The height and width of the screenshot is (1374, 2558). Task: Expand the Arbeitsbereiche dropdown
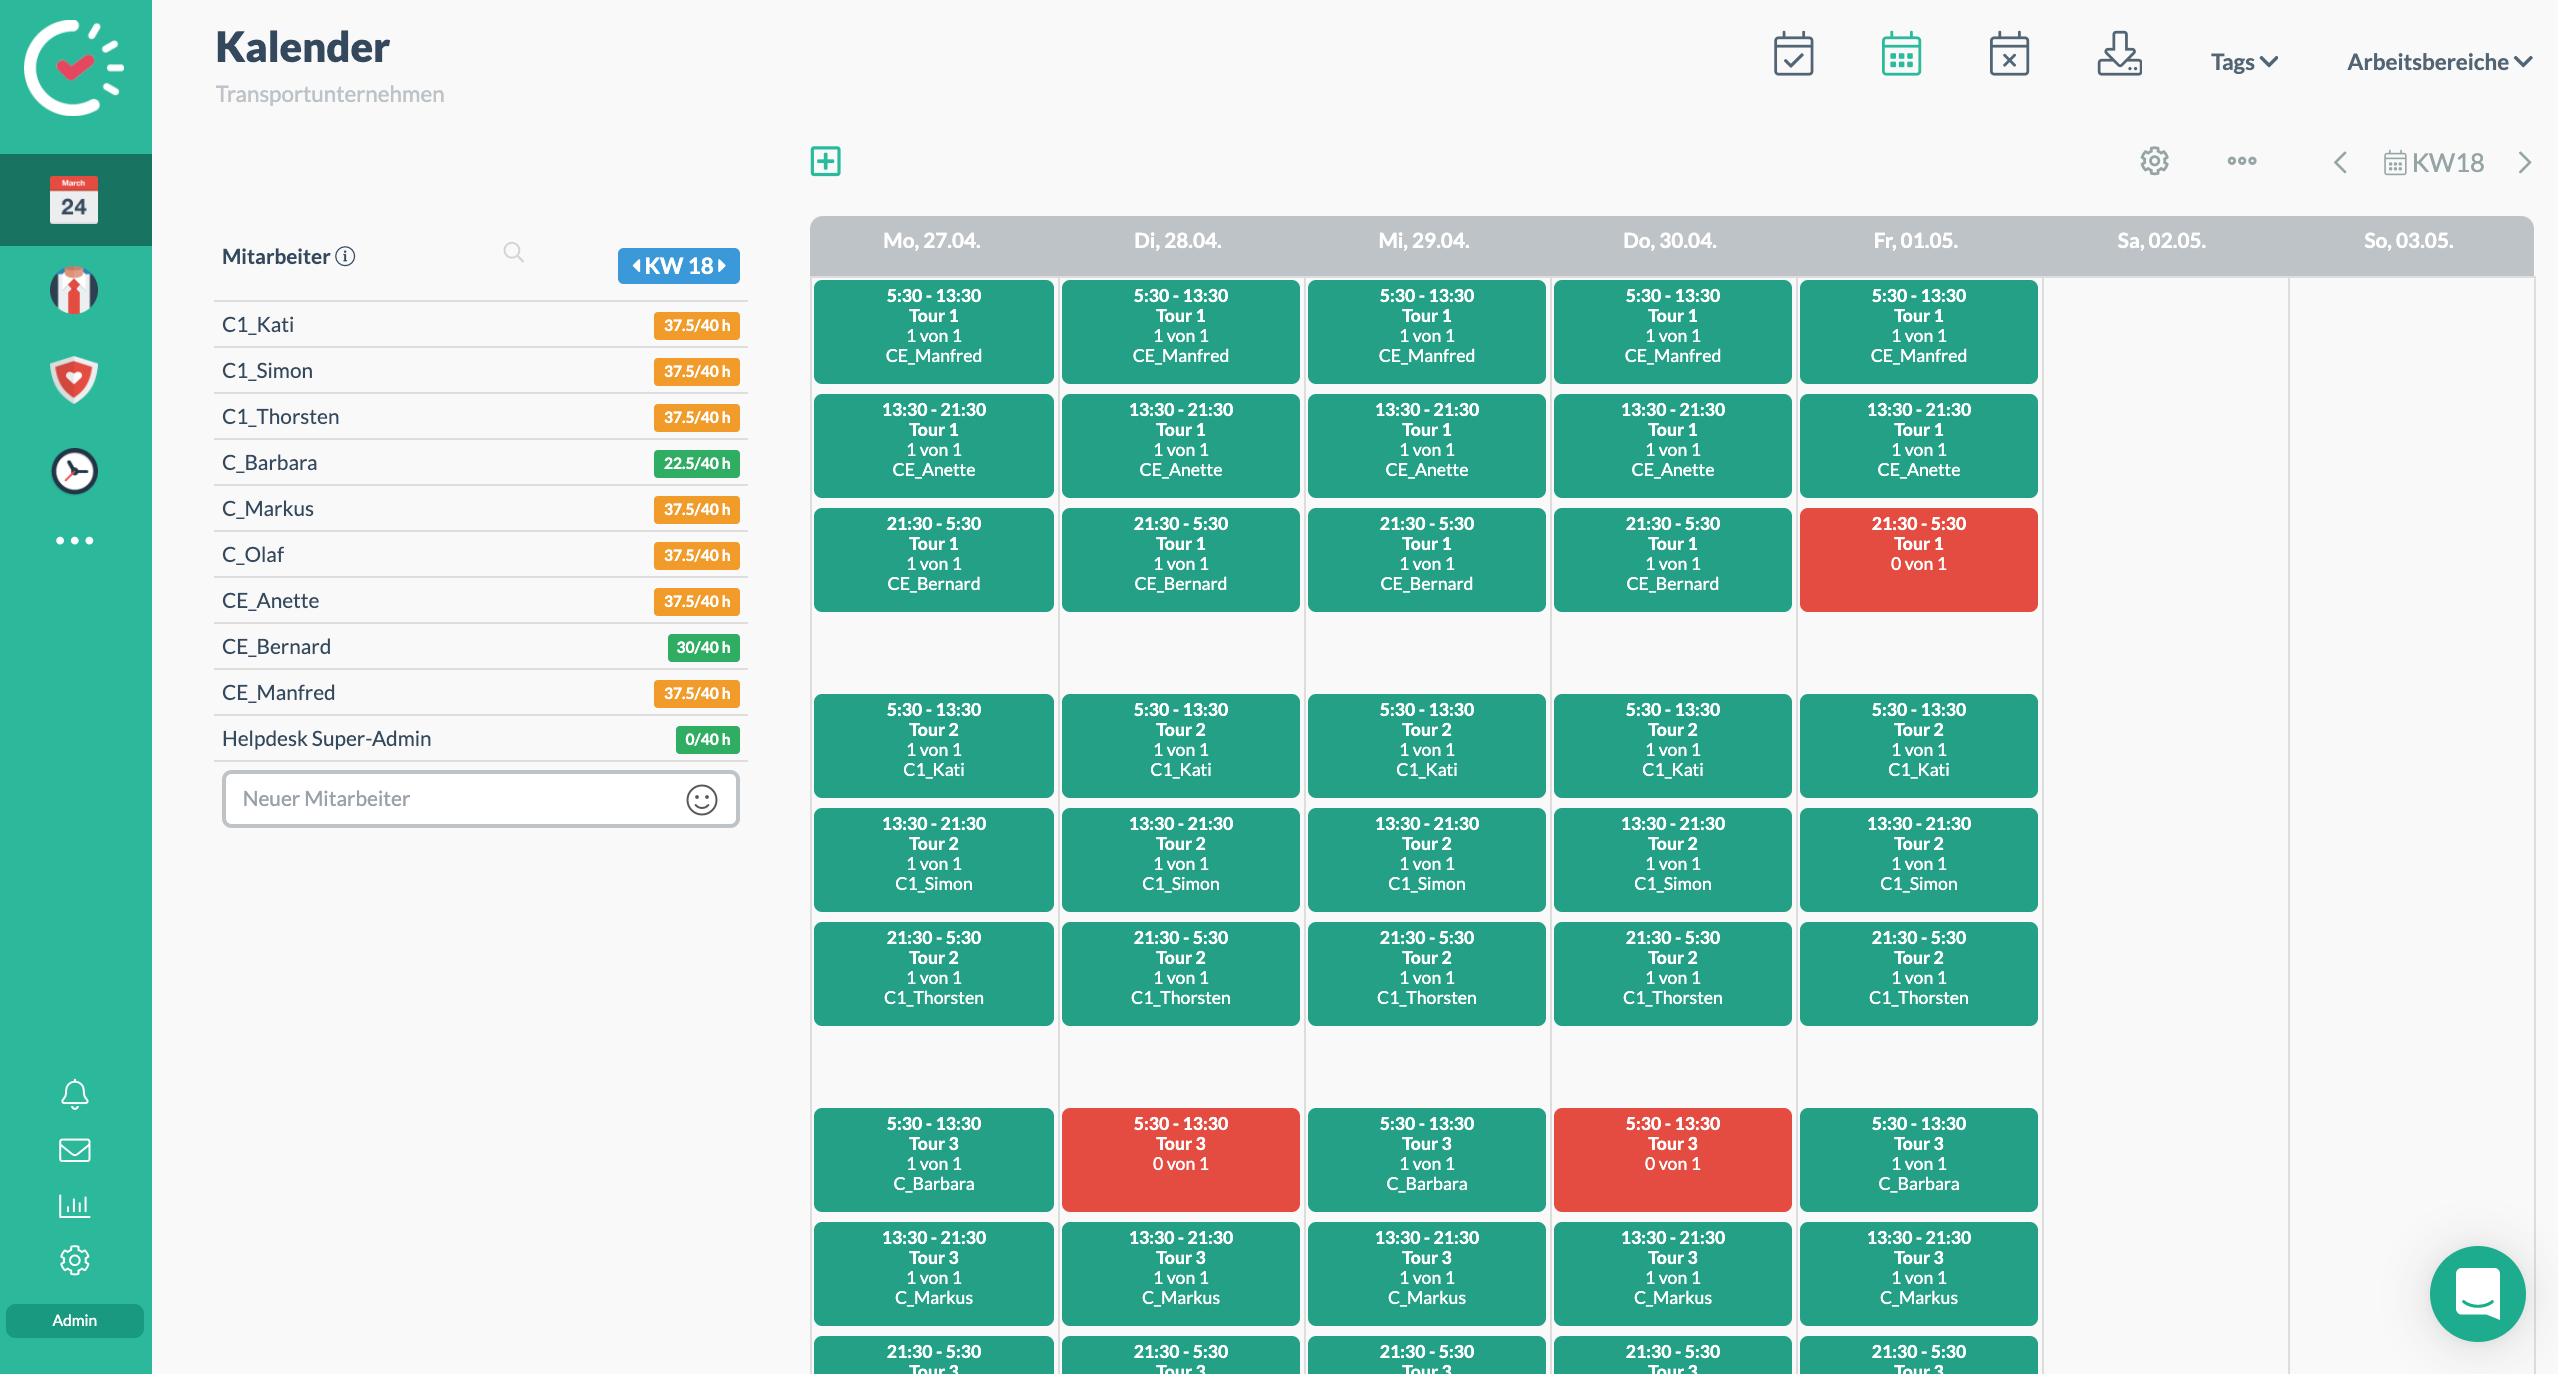click(2438, 62)
